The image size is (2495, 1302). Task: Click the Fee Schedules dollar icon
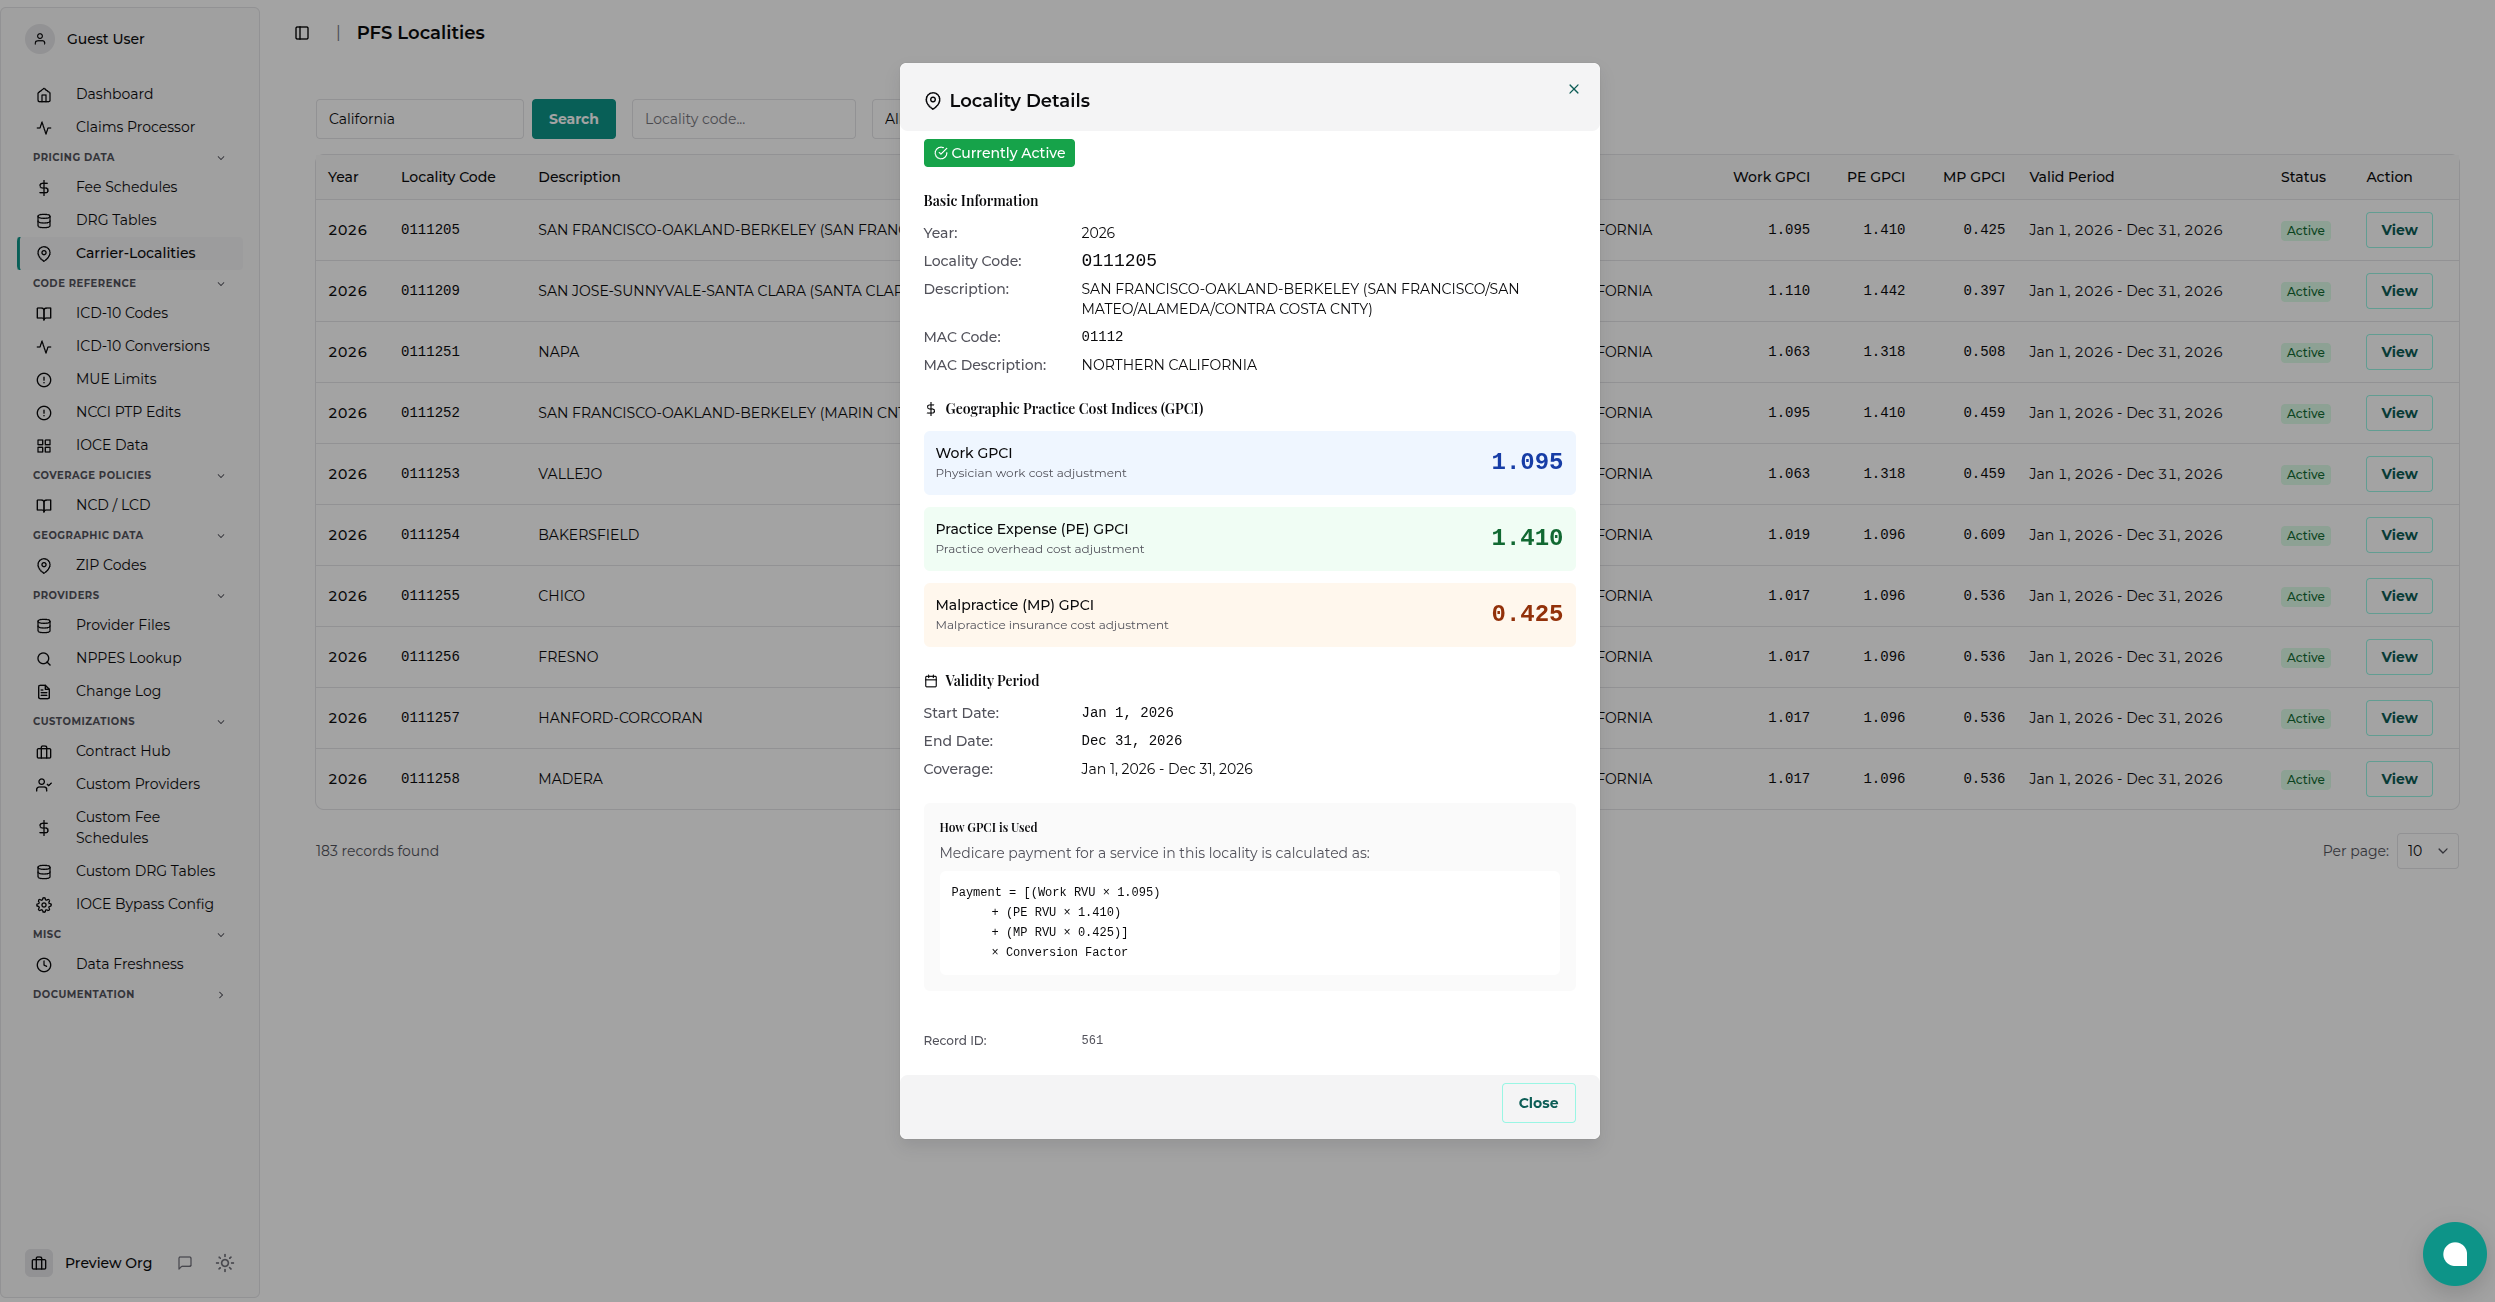click(44, 188)
